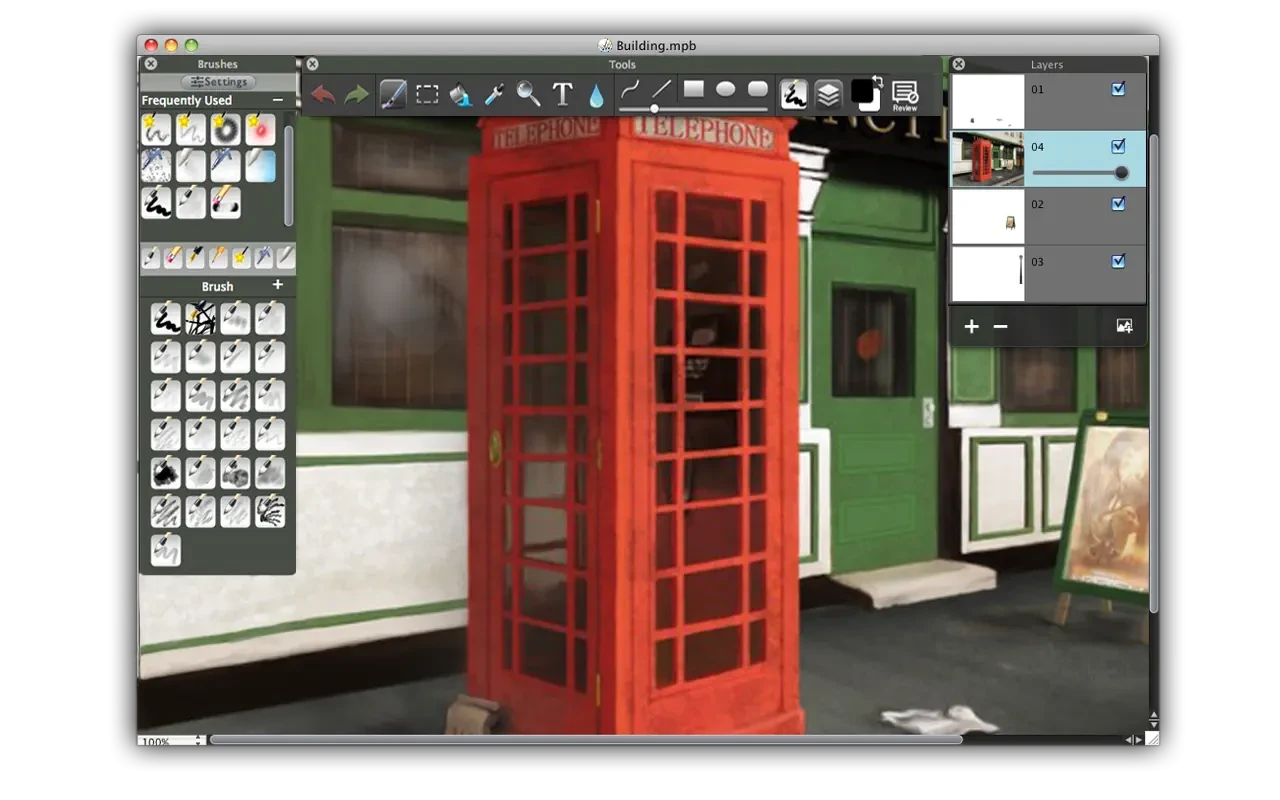Click the black foreground color swatch
Viewport: 1280px width, 800px height.
pyautogui.click(x=861, y=92)
